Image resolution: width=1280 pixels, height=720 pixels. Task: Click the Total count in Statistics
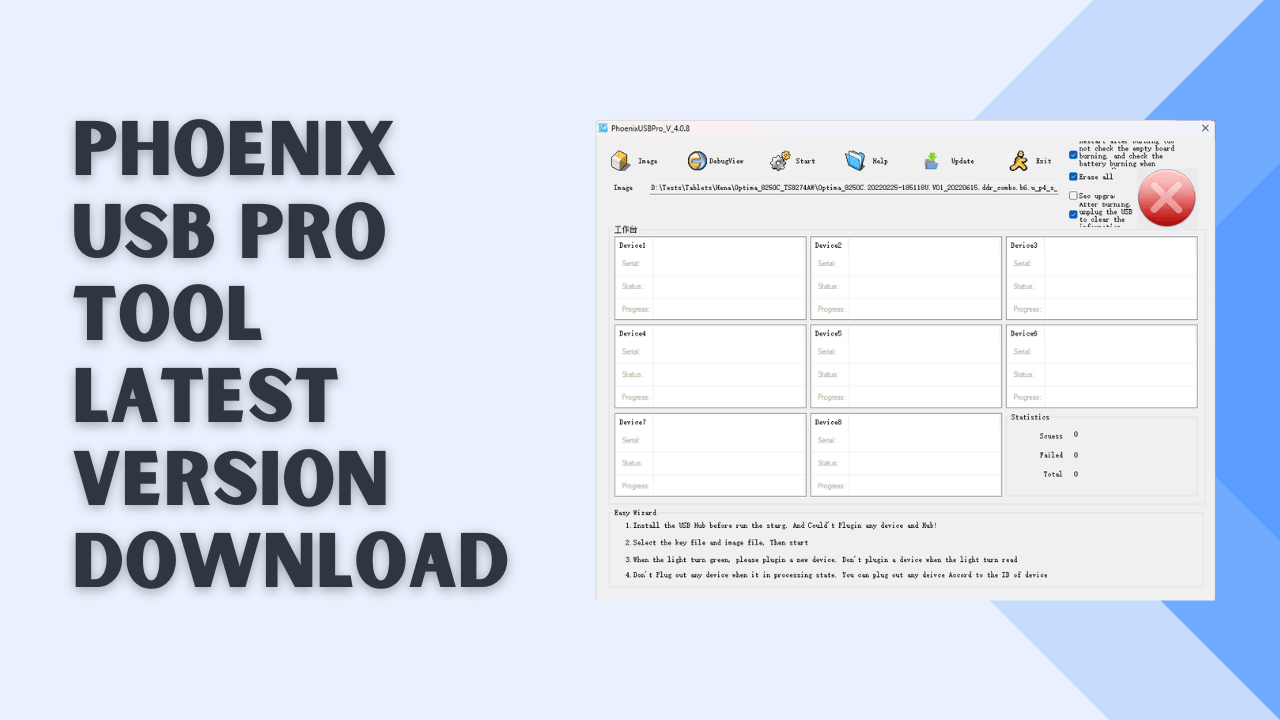(1076, 474)
